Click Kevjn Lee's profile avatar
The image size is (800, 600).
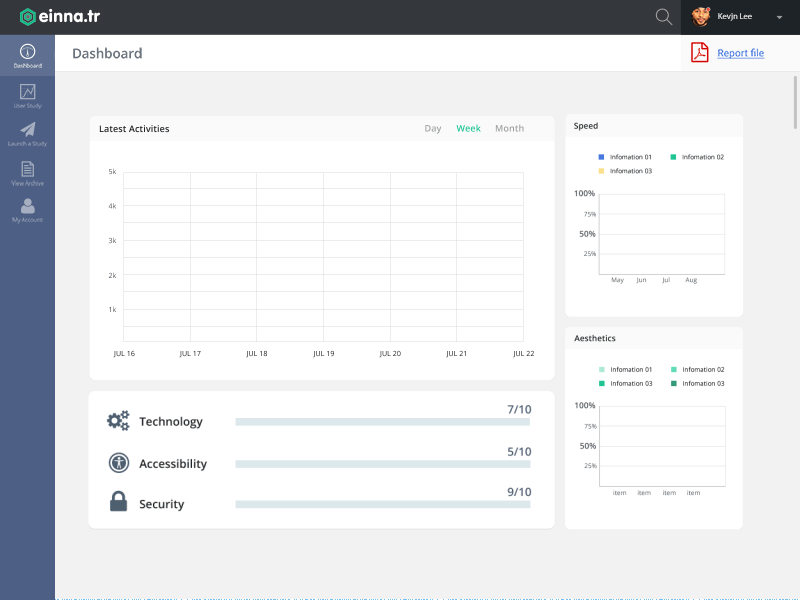click(x=700, y=17)
